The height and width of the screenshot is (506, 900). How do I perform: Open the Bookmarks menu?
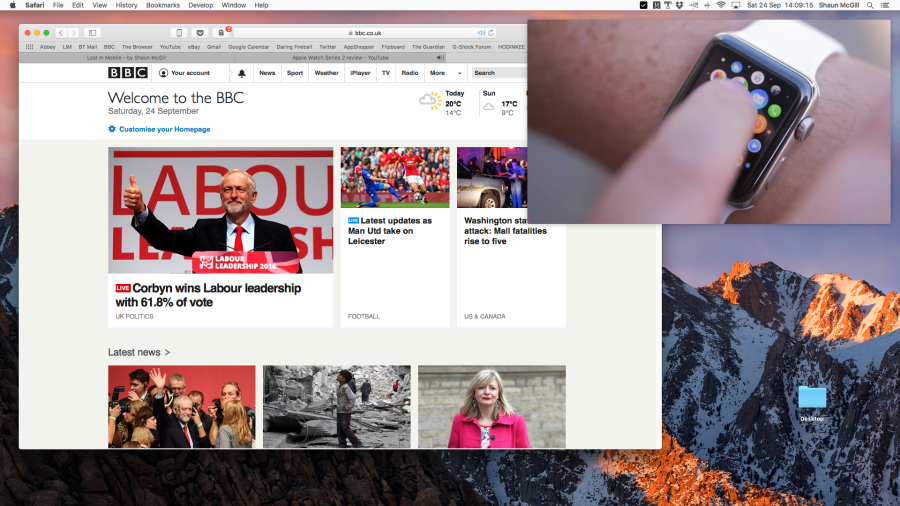(x=163, y=5)
